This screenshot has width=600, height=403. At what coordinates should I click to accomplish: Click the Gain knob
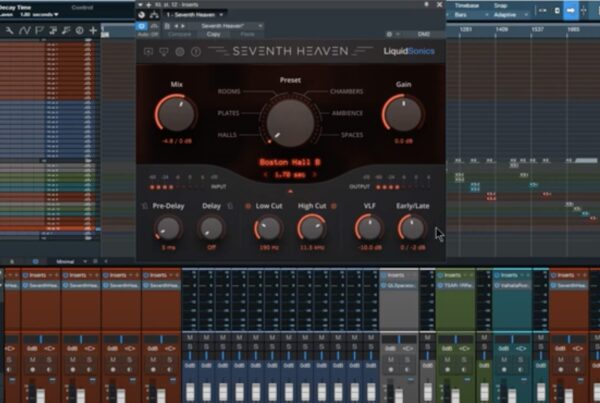[x=403, y=113]
